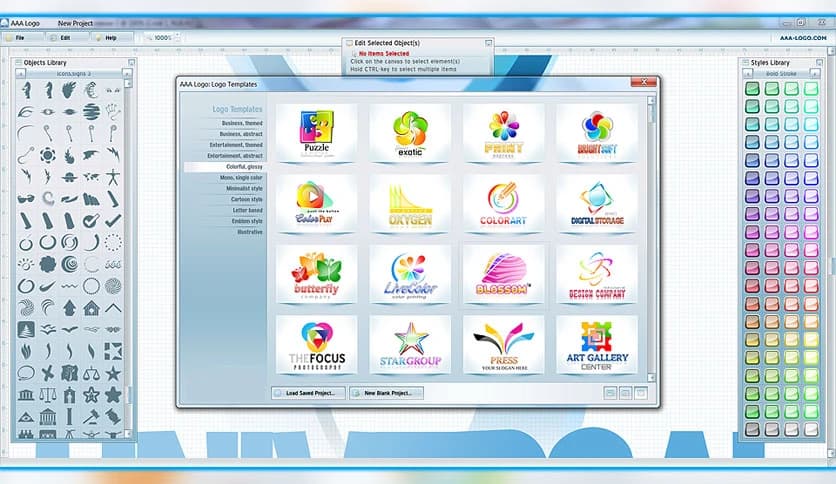Pick the UFO saucer shape
The height and width of the screenshot is (484, 836).
pos(69,177)
